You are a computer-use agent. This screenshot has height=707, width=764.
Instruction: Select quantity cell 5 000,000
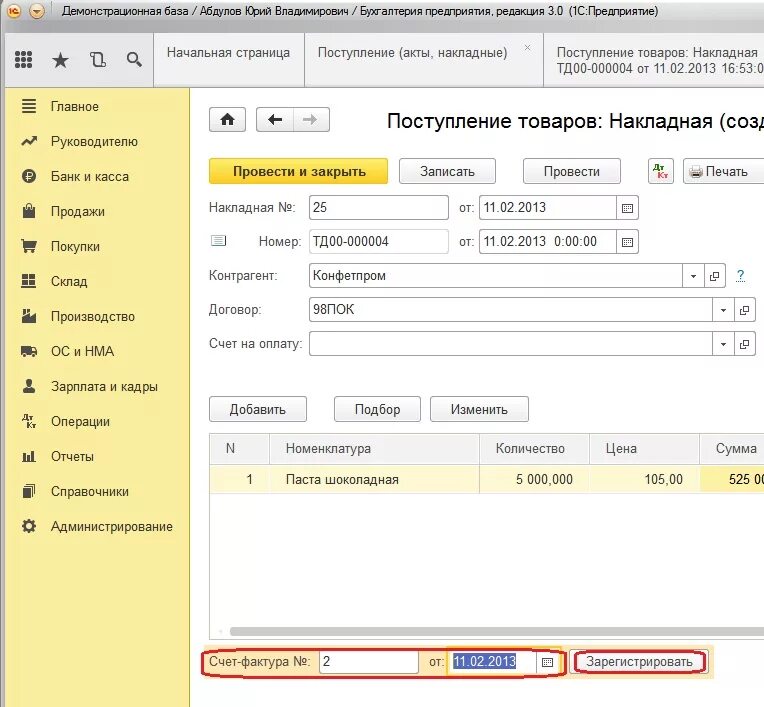coord(535,479)
